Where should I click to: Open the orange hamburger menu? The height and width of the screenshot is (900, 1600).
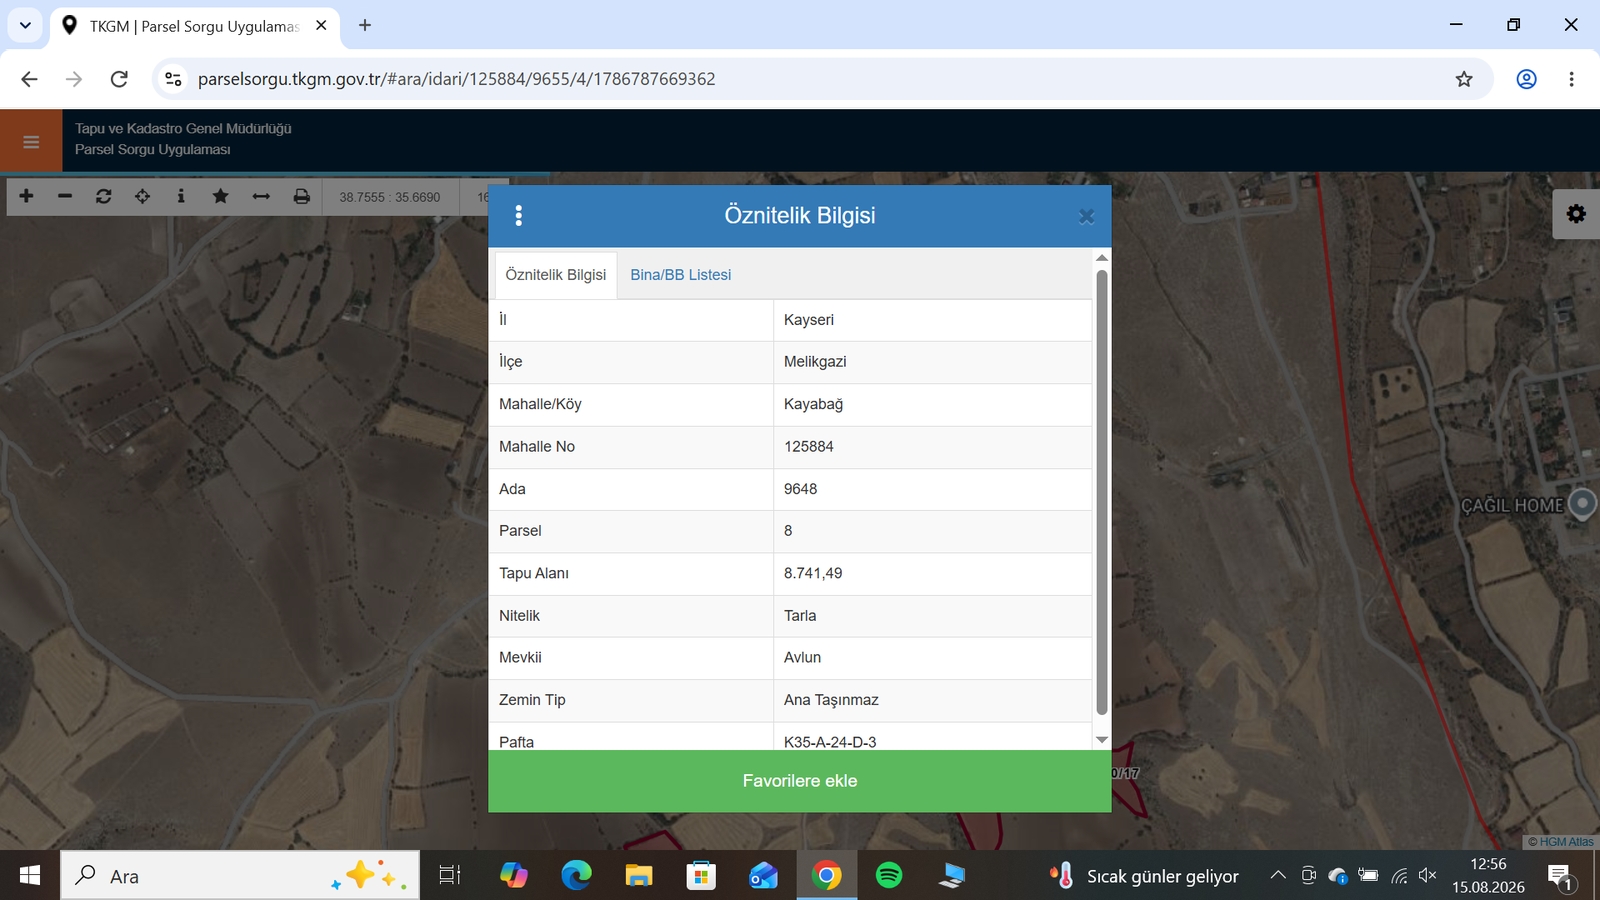[31, 141]
